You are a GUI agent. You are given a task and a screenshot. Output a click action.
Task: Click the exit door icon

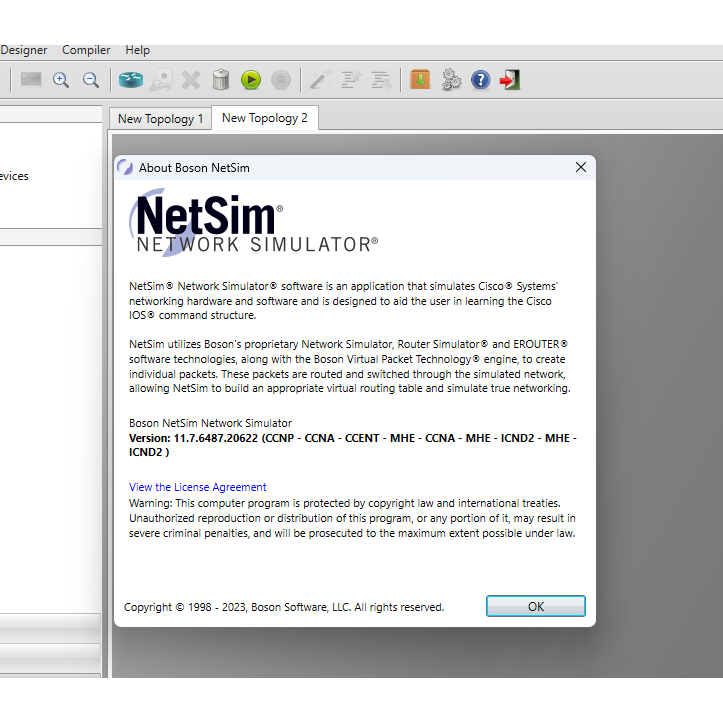pos(511,80)
